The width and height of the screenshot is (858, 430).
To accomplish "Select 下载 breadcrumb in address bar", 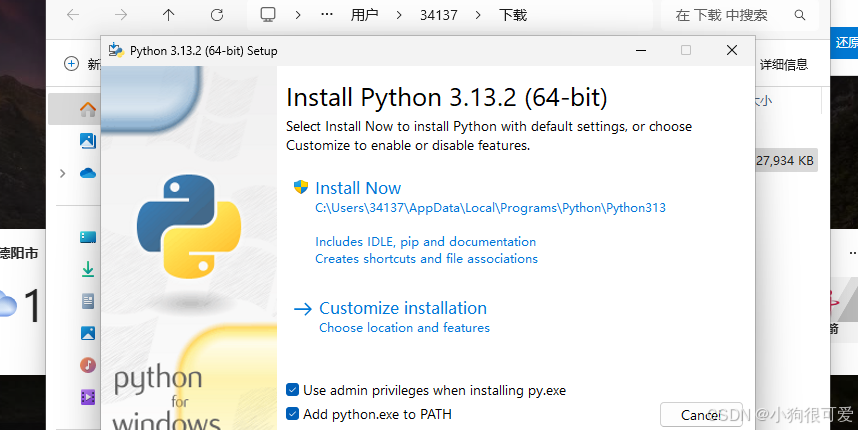I will [x=513, y=15].
